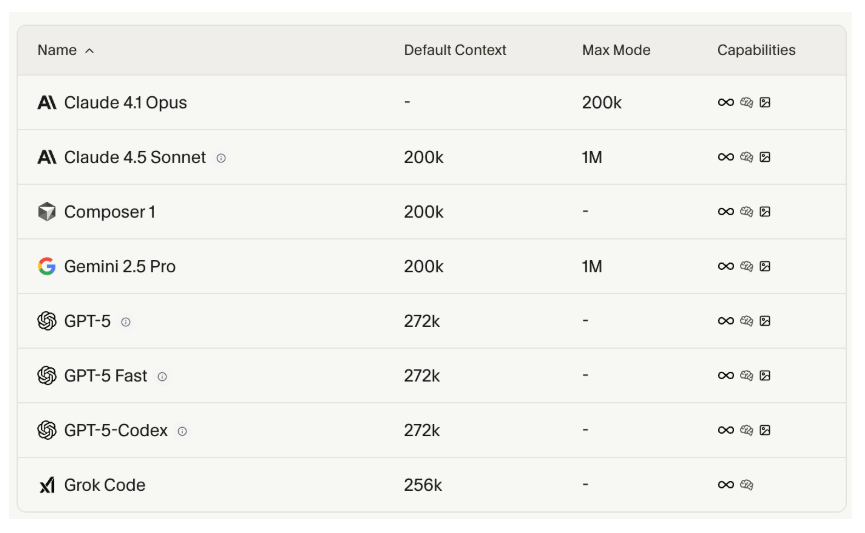Click the image support icon for Gemini 2.5 Pro

pyautogui.click(x=765, y=266)
